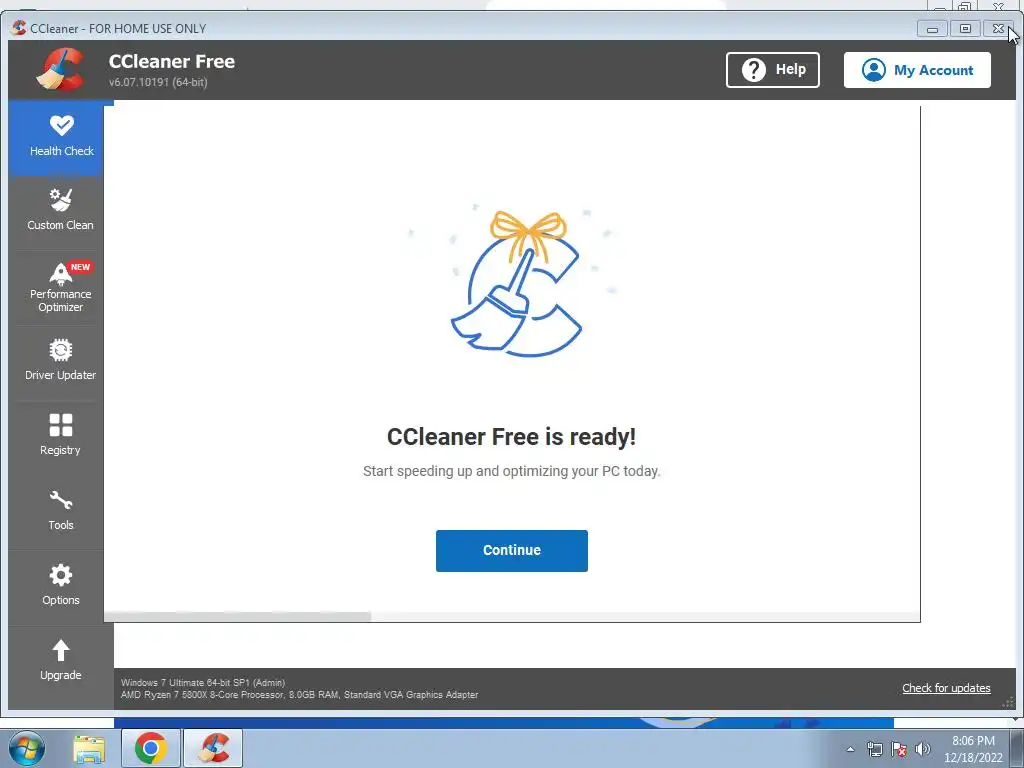The image size is (1024, 768).
Task: Open My Account
Action: pyautogui.click(x=917, y=70)
